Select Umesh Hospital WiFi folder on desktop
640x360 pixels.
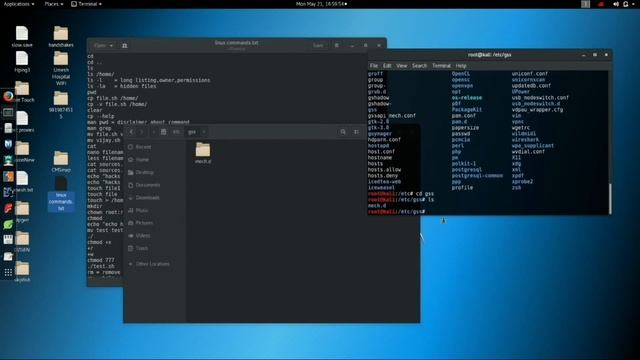click(x=61, y=69)
